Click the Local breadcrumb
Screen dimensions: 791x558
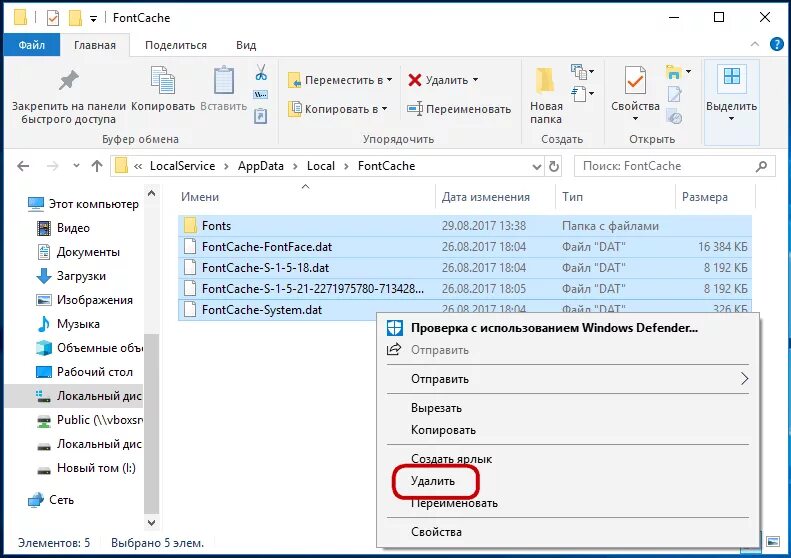(x=321, y=166)
